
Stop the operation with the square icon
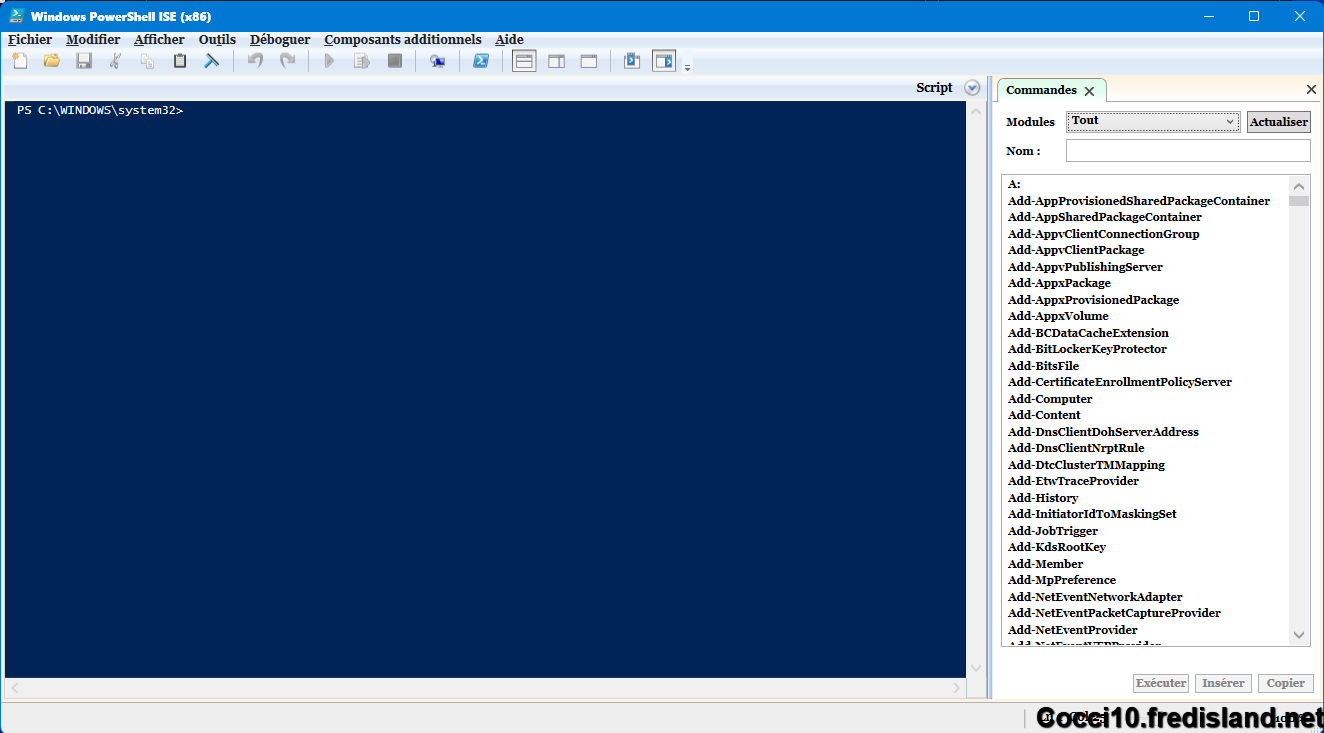point(395,61)
